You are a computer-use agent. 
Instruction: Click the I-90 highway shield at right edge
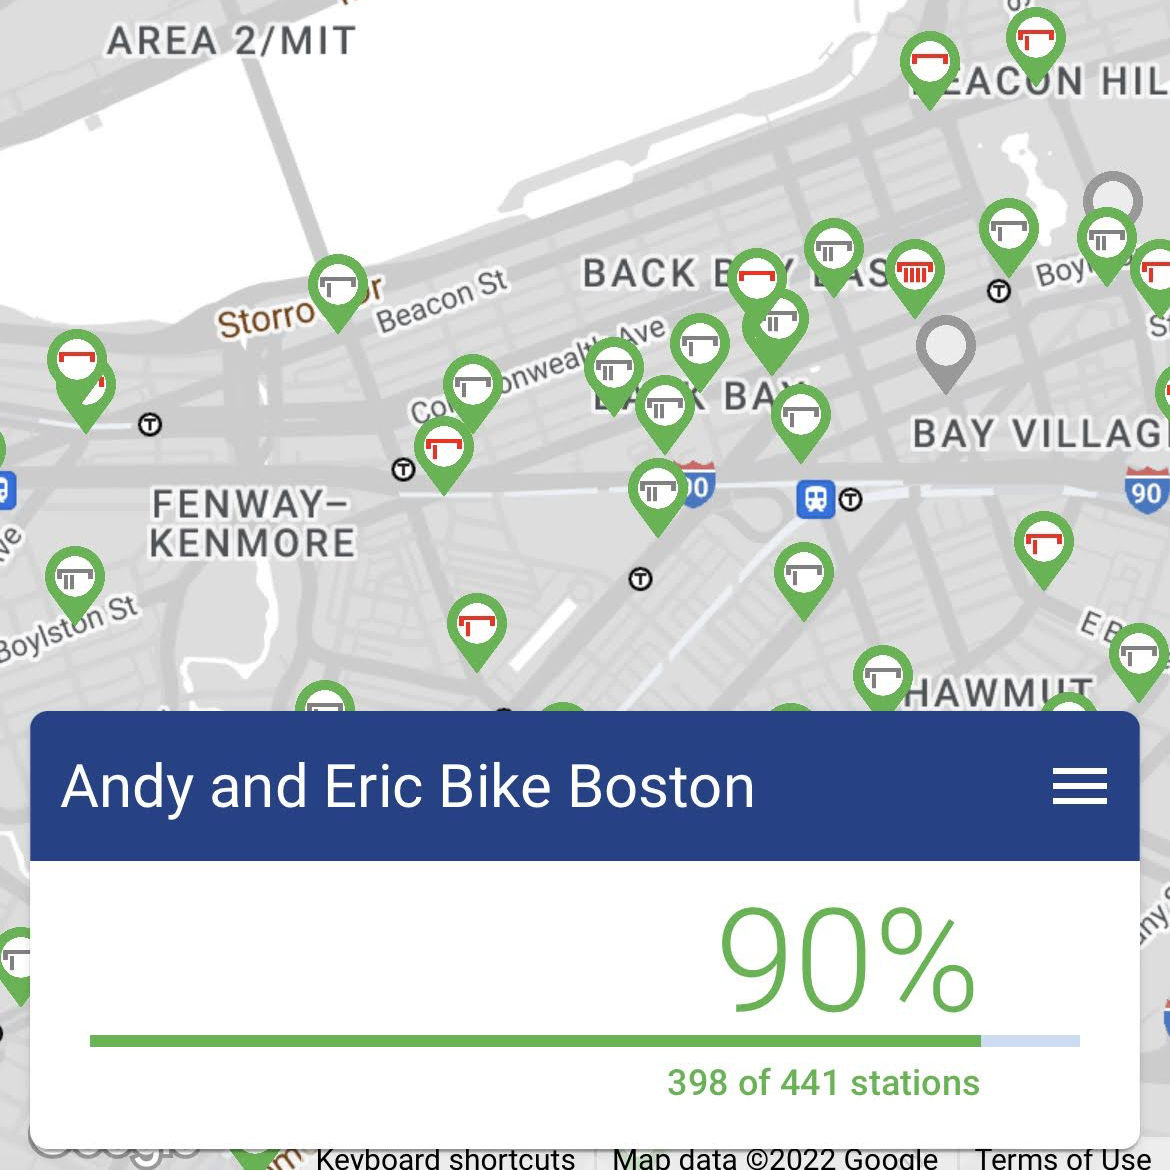1146,490
